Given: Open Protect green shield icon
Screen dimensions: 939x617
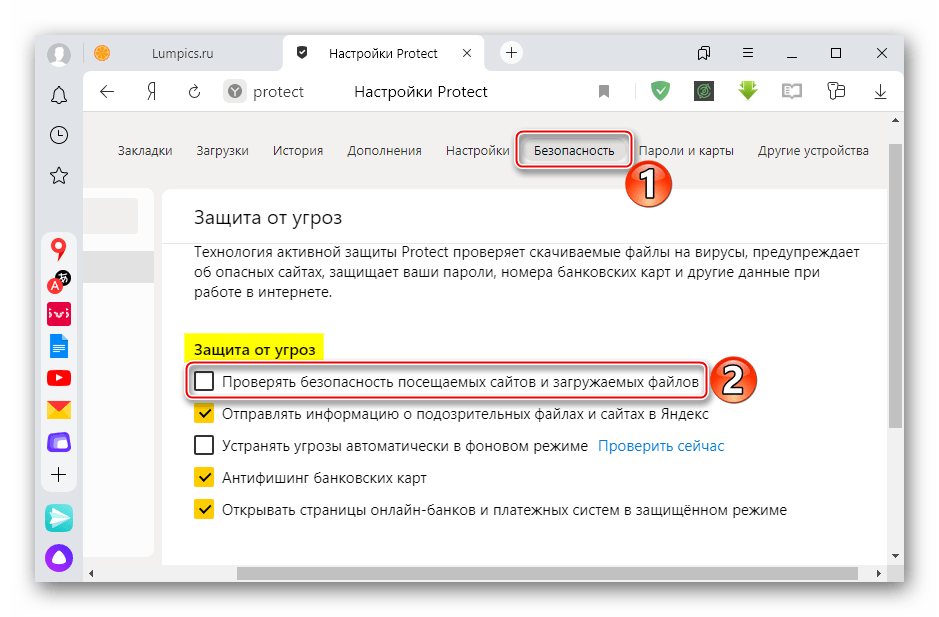Looking at the screenshot, I should click(x=660, y=91).
